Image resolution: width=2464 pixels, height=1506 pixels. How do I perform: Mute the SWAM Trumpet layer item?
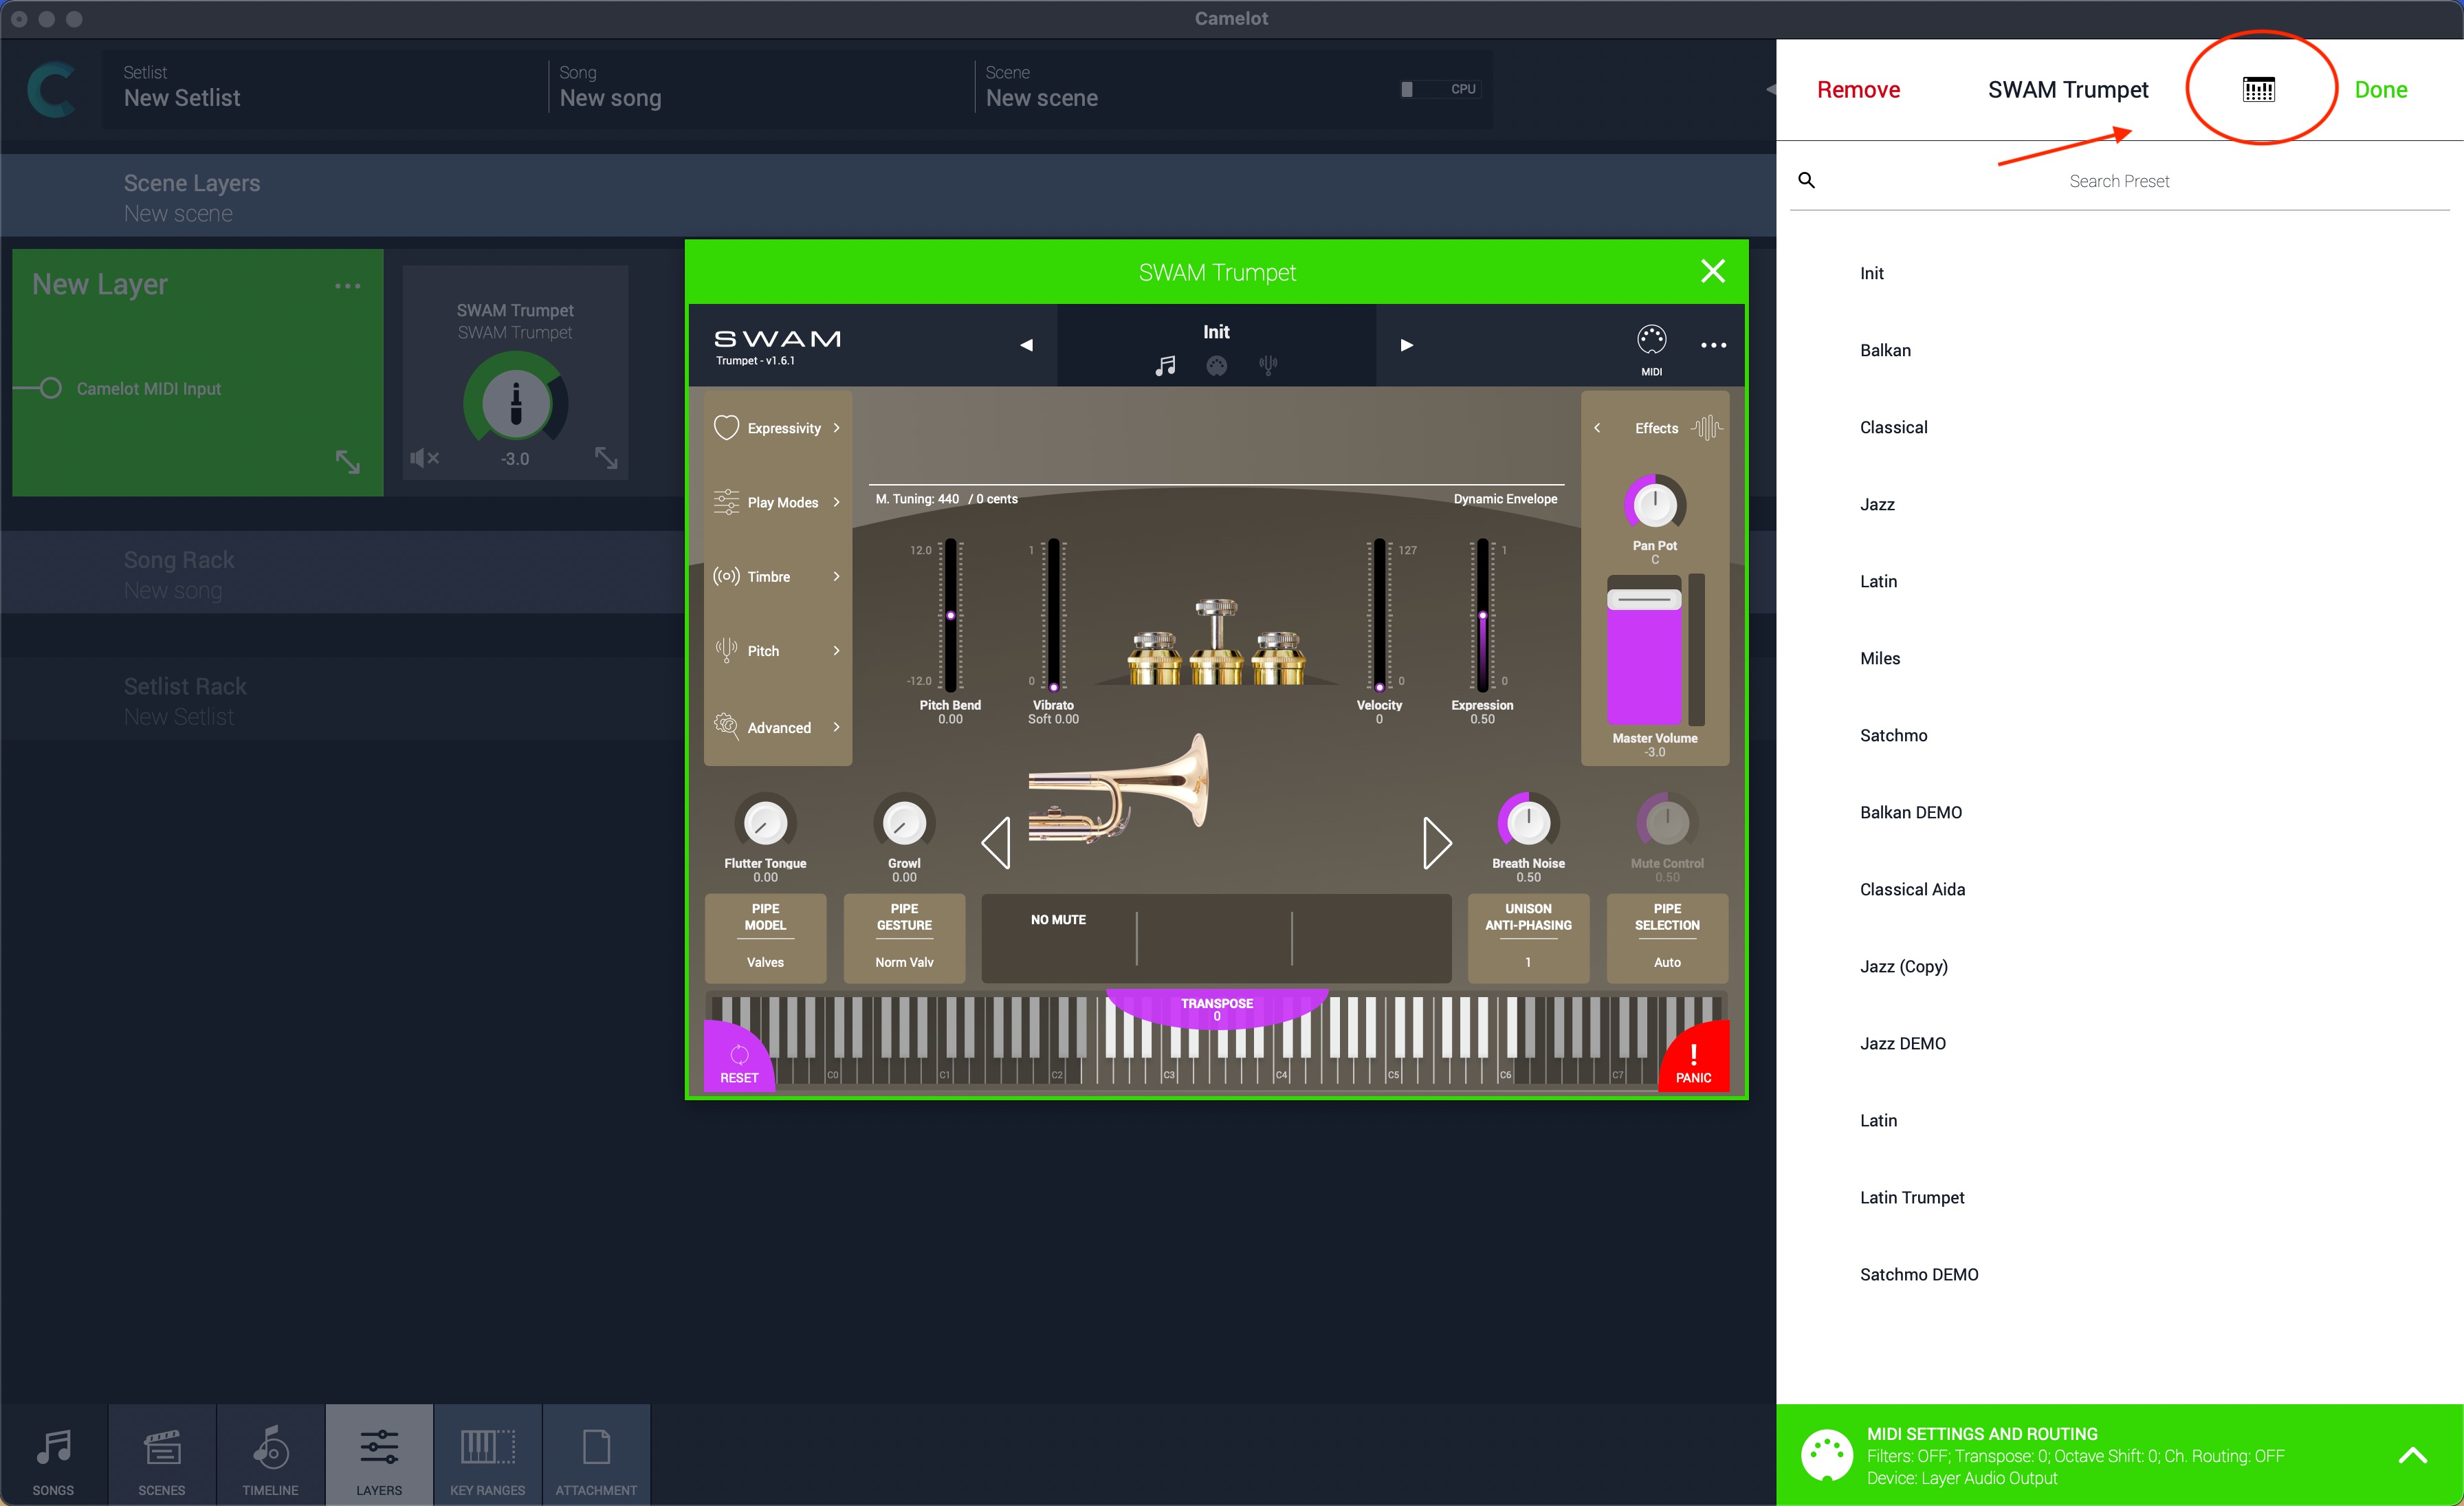(424, 458)
